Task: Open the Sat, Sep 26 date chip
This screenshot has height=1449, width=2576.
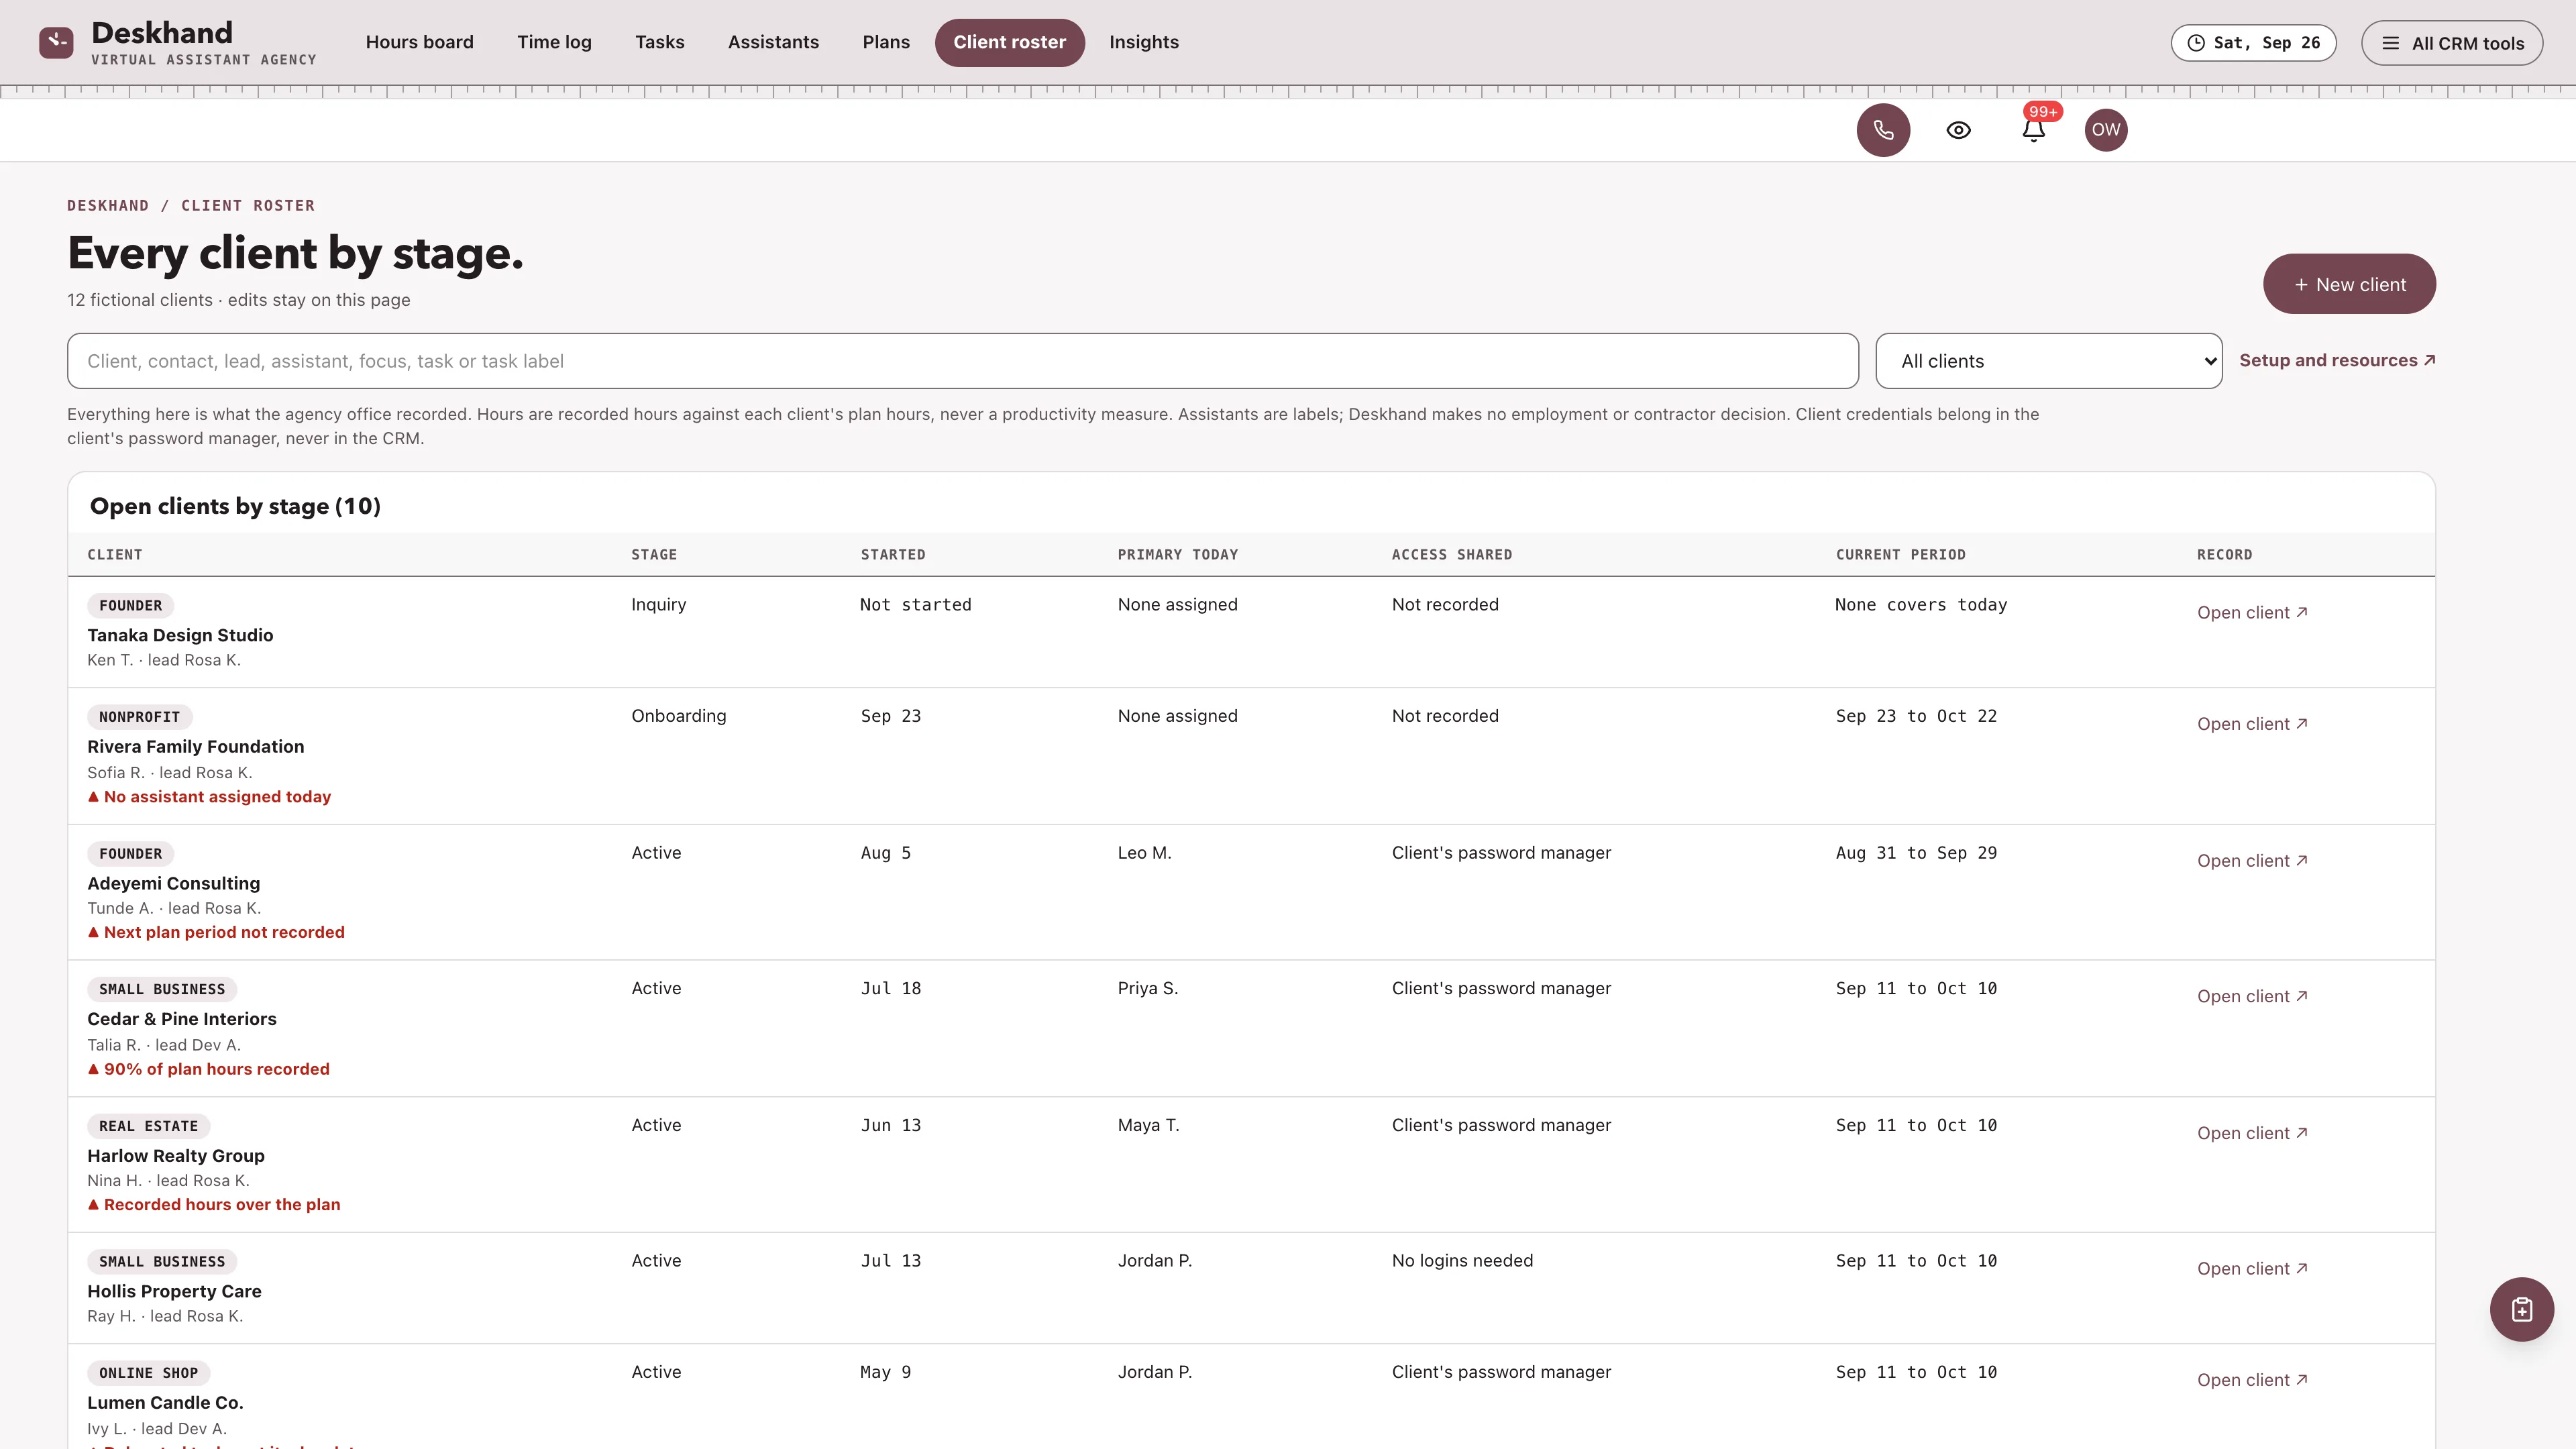Action: point(2253,43)
